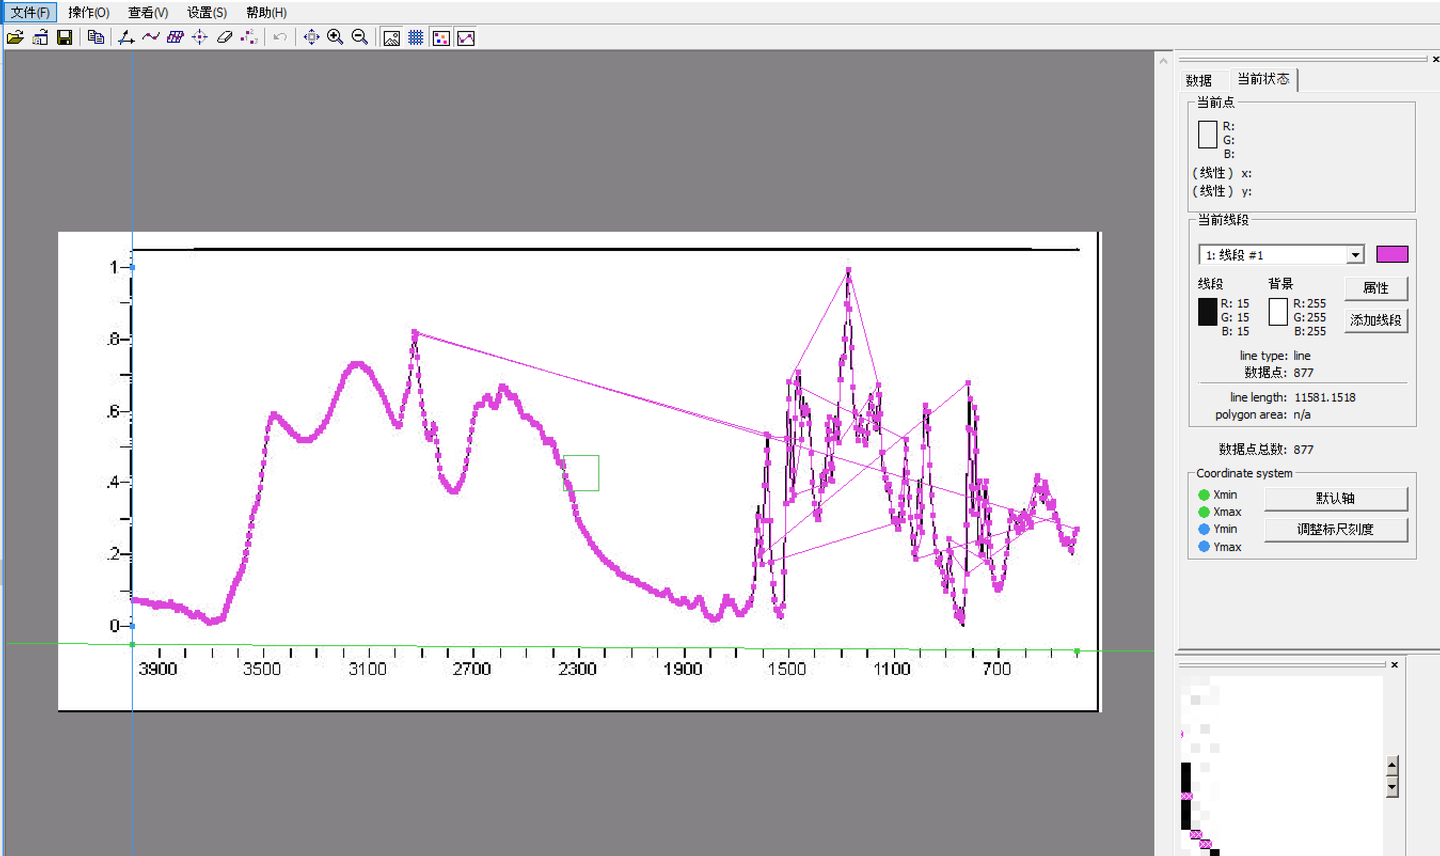Click the green Xmax indicator
Screen dimensions: 1440x856
(x=1204, y=512)
